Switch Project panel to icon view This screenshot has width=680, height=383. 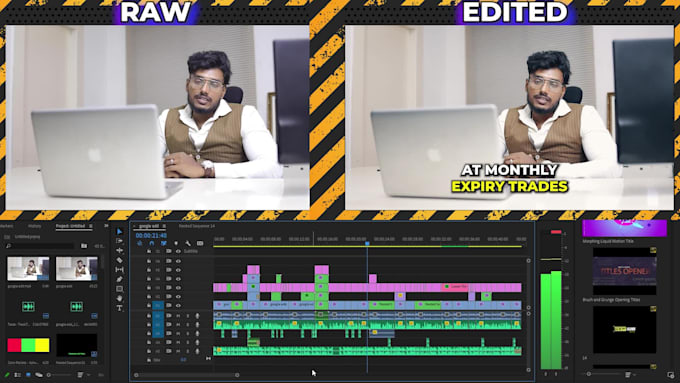click(28, 375)
